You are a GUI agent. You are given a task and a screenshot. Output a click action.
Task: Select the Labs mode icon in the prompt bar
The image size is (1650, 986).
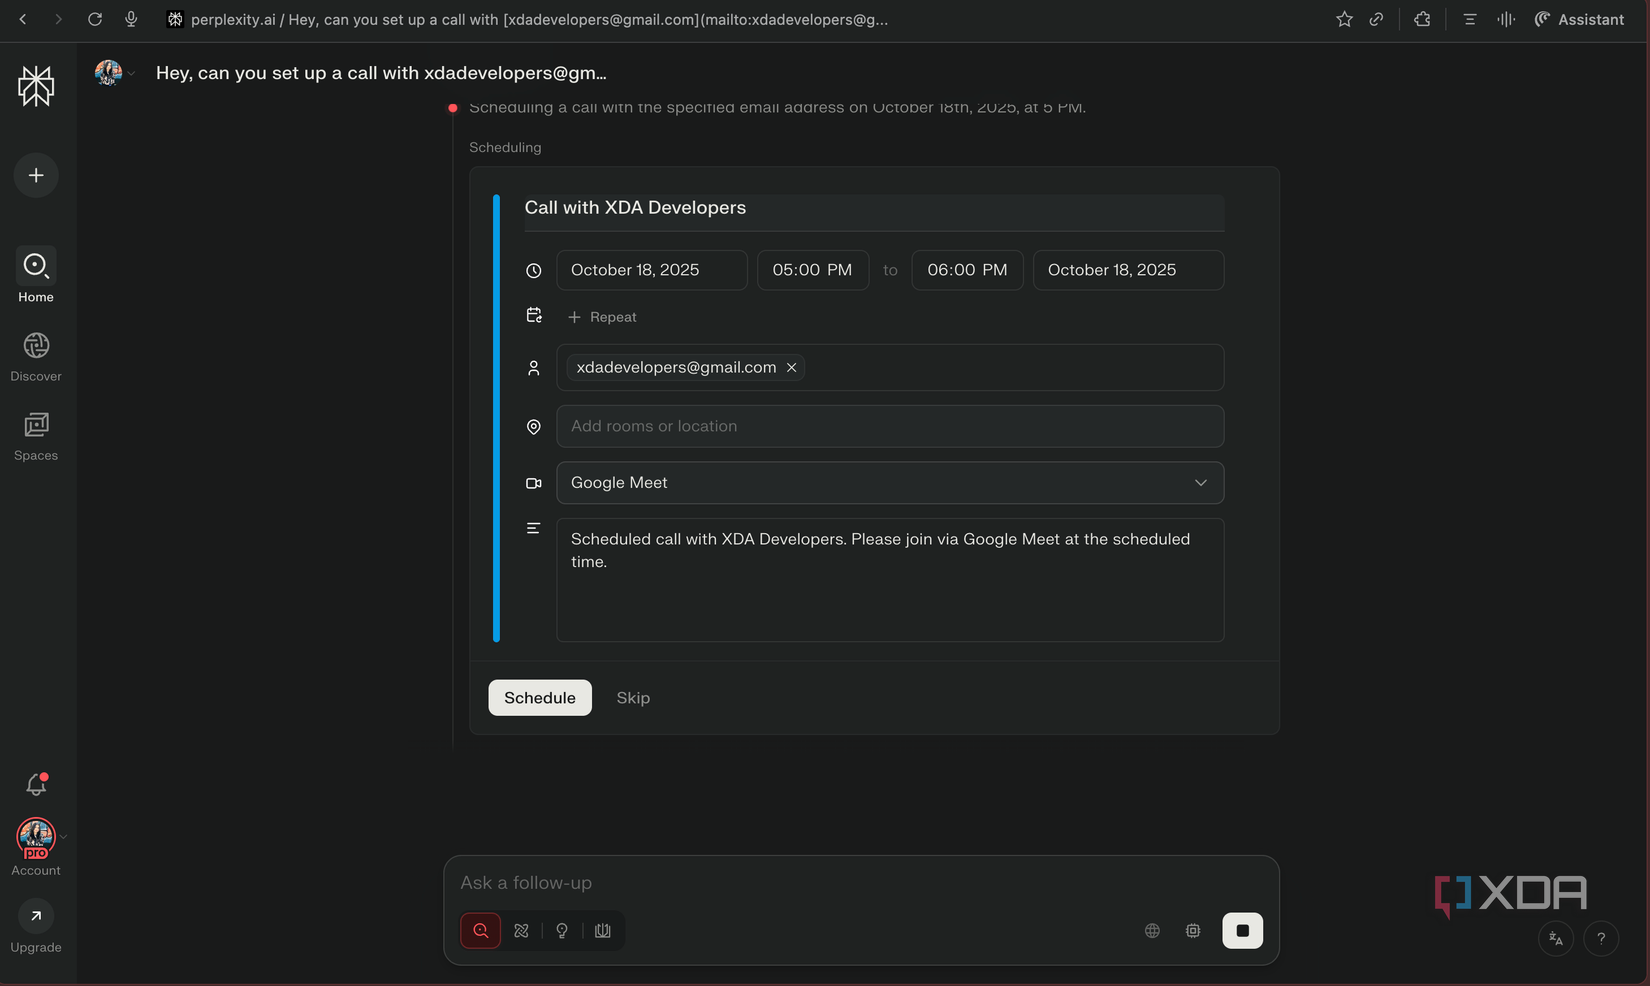click(x=602, y=931)
